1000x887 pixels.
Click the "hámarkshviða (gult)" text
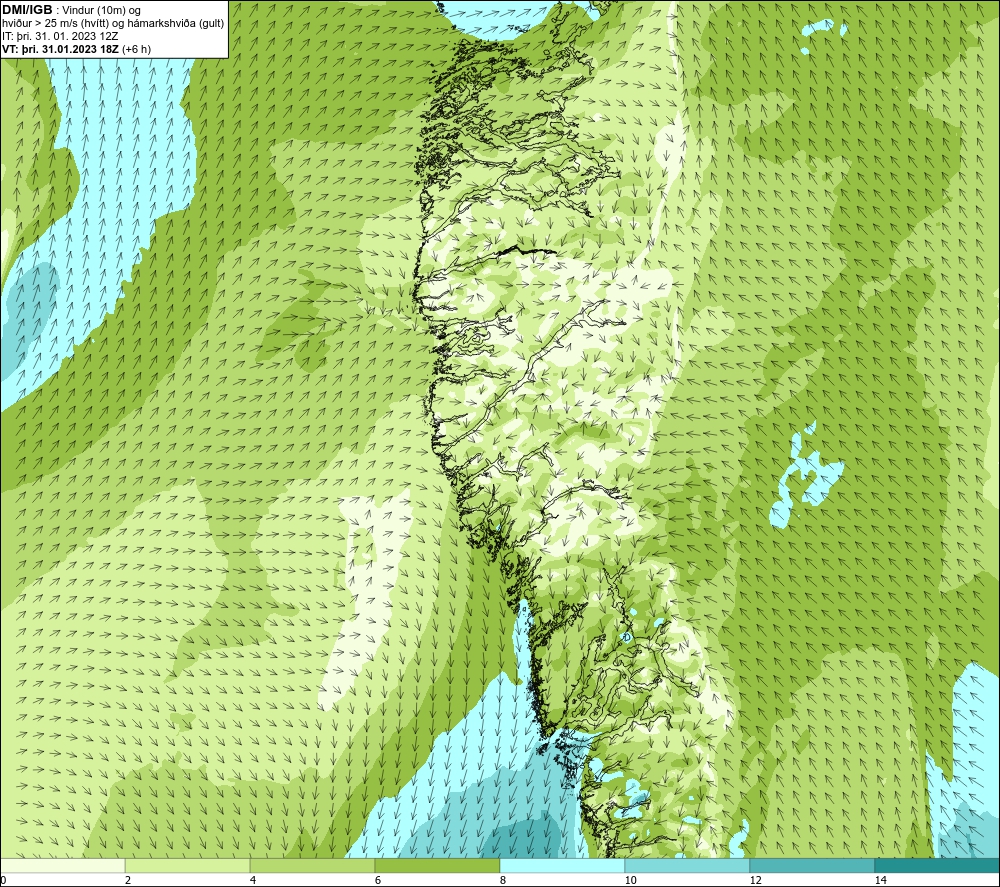pyautogui.click(x=175, y=24)
